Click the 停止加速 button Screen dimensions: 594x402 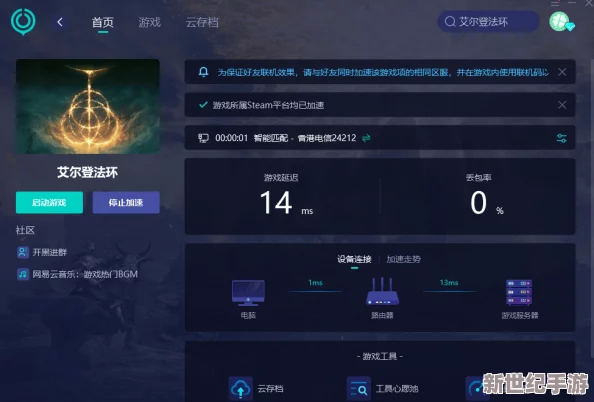(x=126, y=202)
